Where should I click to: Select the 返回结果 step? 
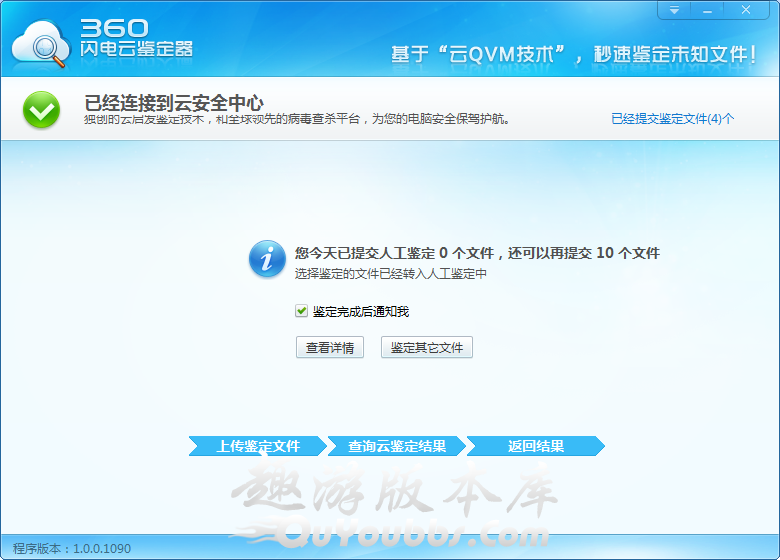(536, 446)
